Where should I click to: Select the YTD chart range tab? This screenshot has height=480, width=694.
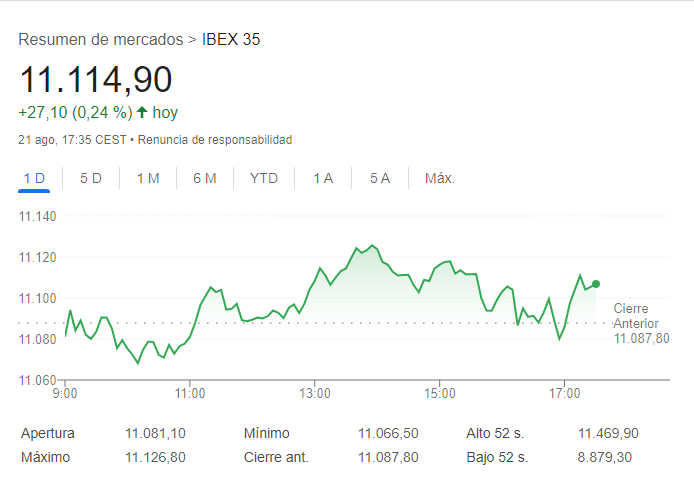pyautogui.click(x=264, y=178)
